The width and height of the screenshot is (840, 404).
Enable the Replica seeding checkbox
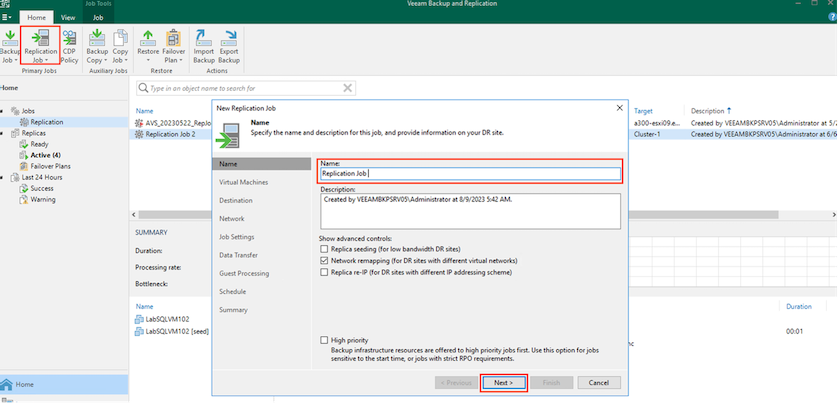pyautogui.click(x=324, y=249)
